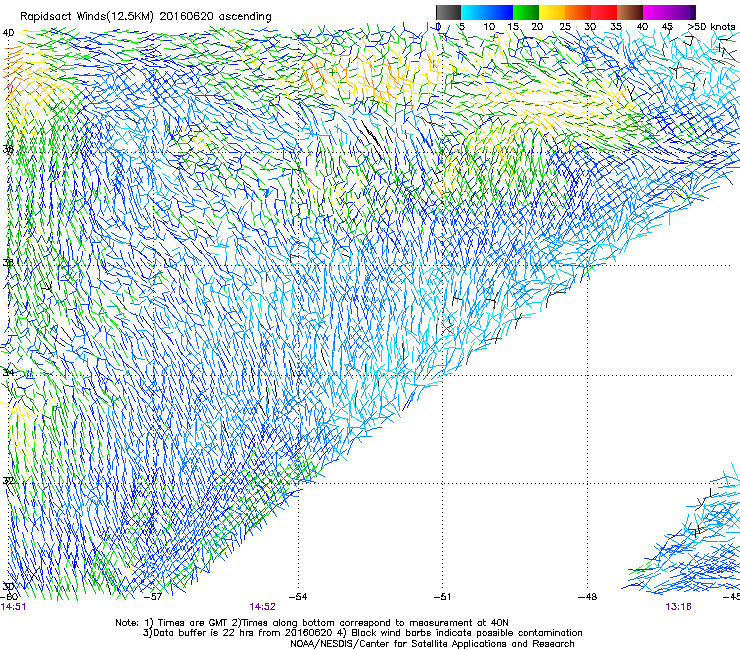This screenshot has width=740, height=650.
Task: Click the magenta-purple 40-50 knots legend segment
Action: point(669,12)
